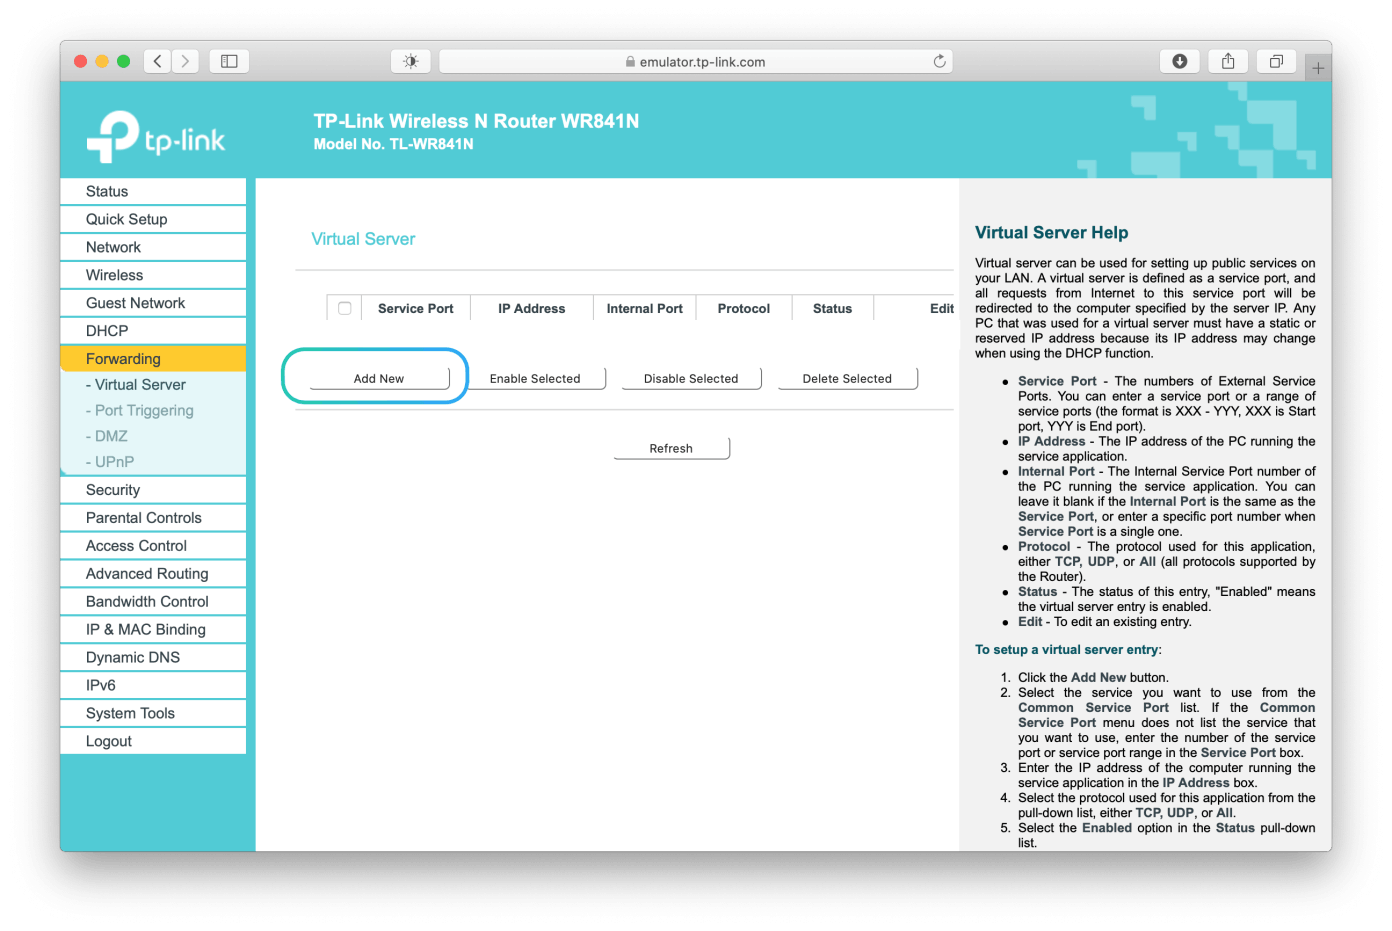Click the Enable Selected button
This screenshot has width=1392, height=931.
tap(535, 379)
